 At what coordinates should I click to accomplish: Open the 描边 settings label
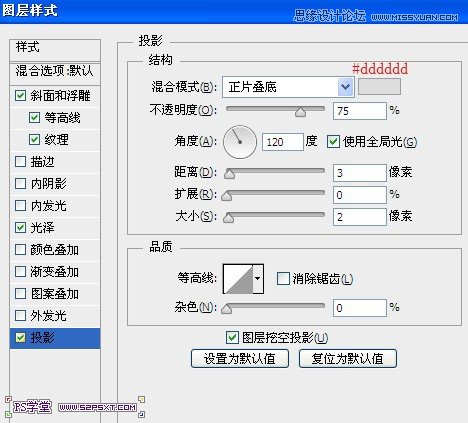(42, 162)
